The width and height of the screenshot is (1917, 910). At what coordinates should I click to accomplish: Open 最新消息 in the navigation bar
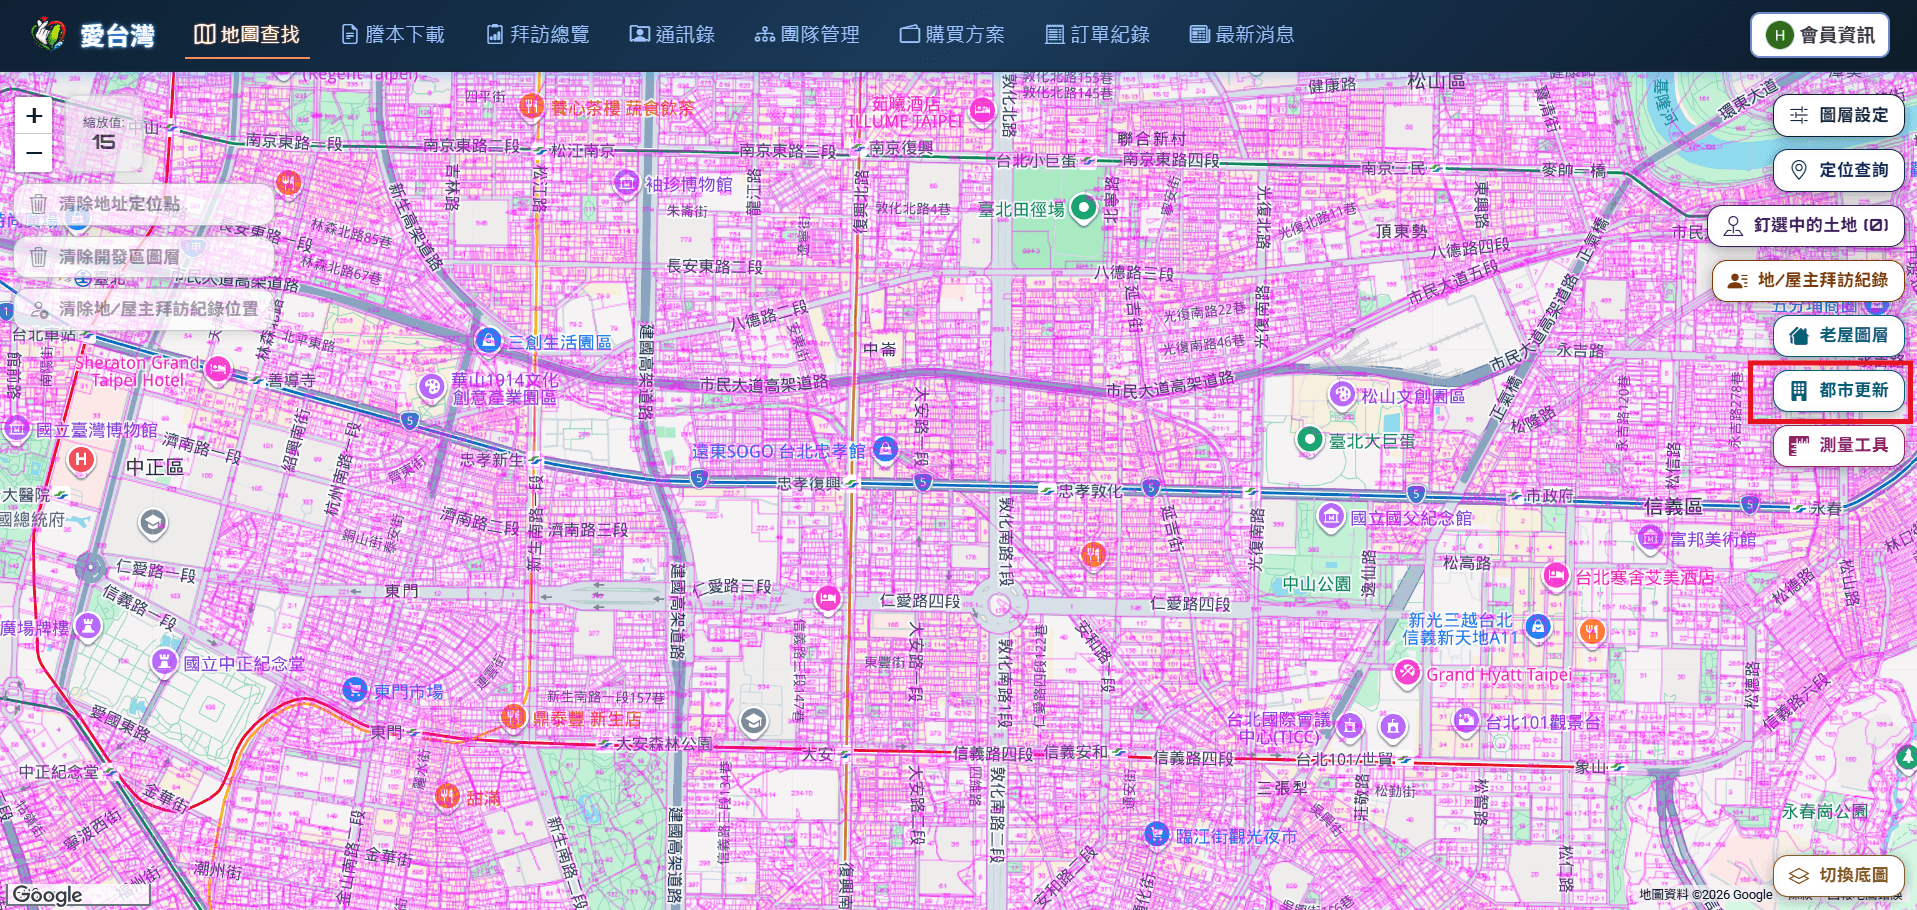[1242, 35]
